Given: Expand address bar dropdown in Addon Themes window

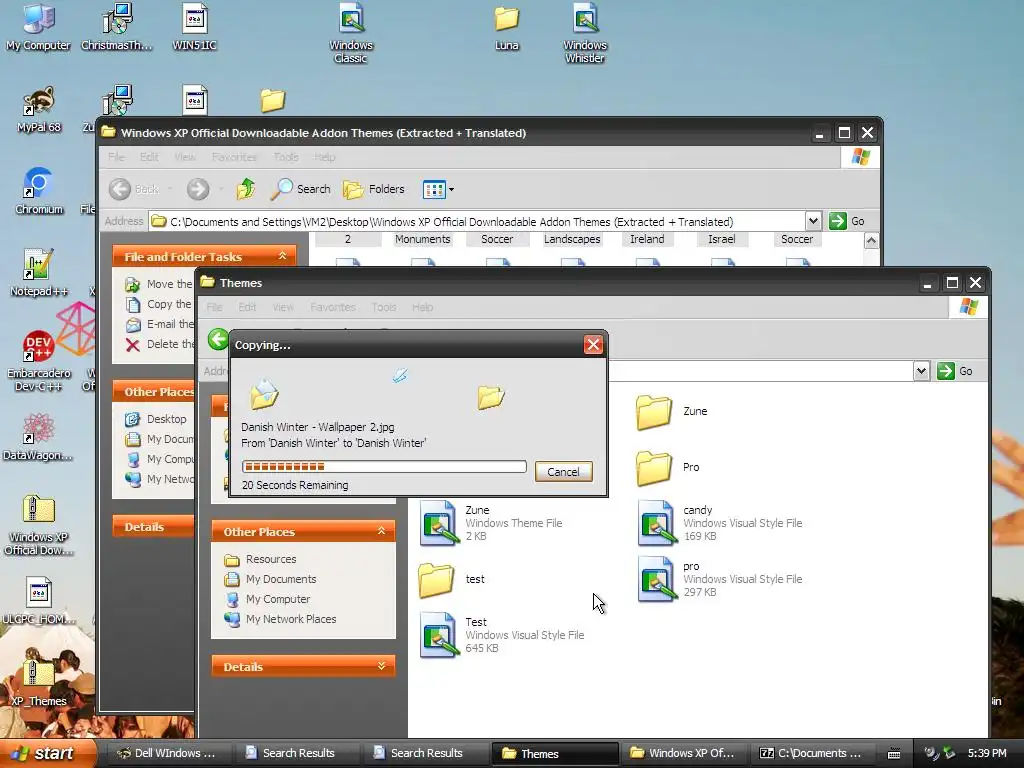Looking at the screenshot, I should pos(813,221).
